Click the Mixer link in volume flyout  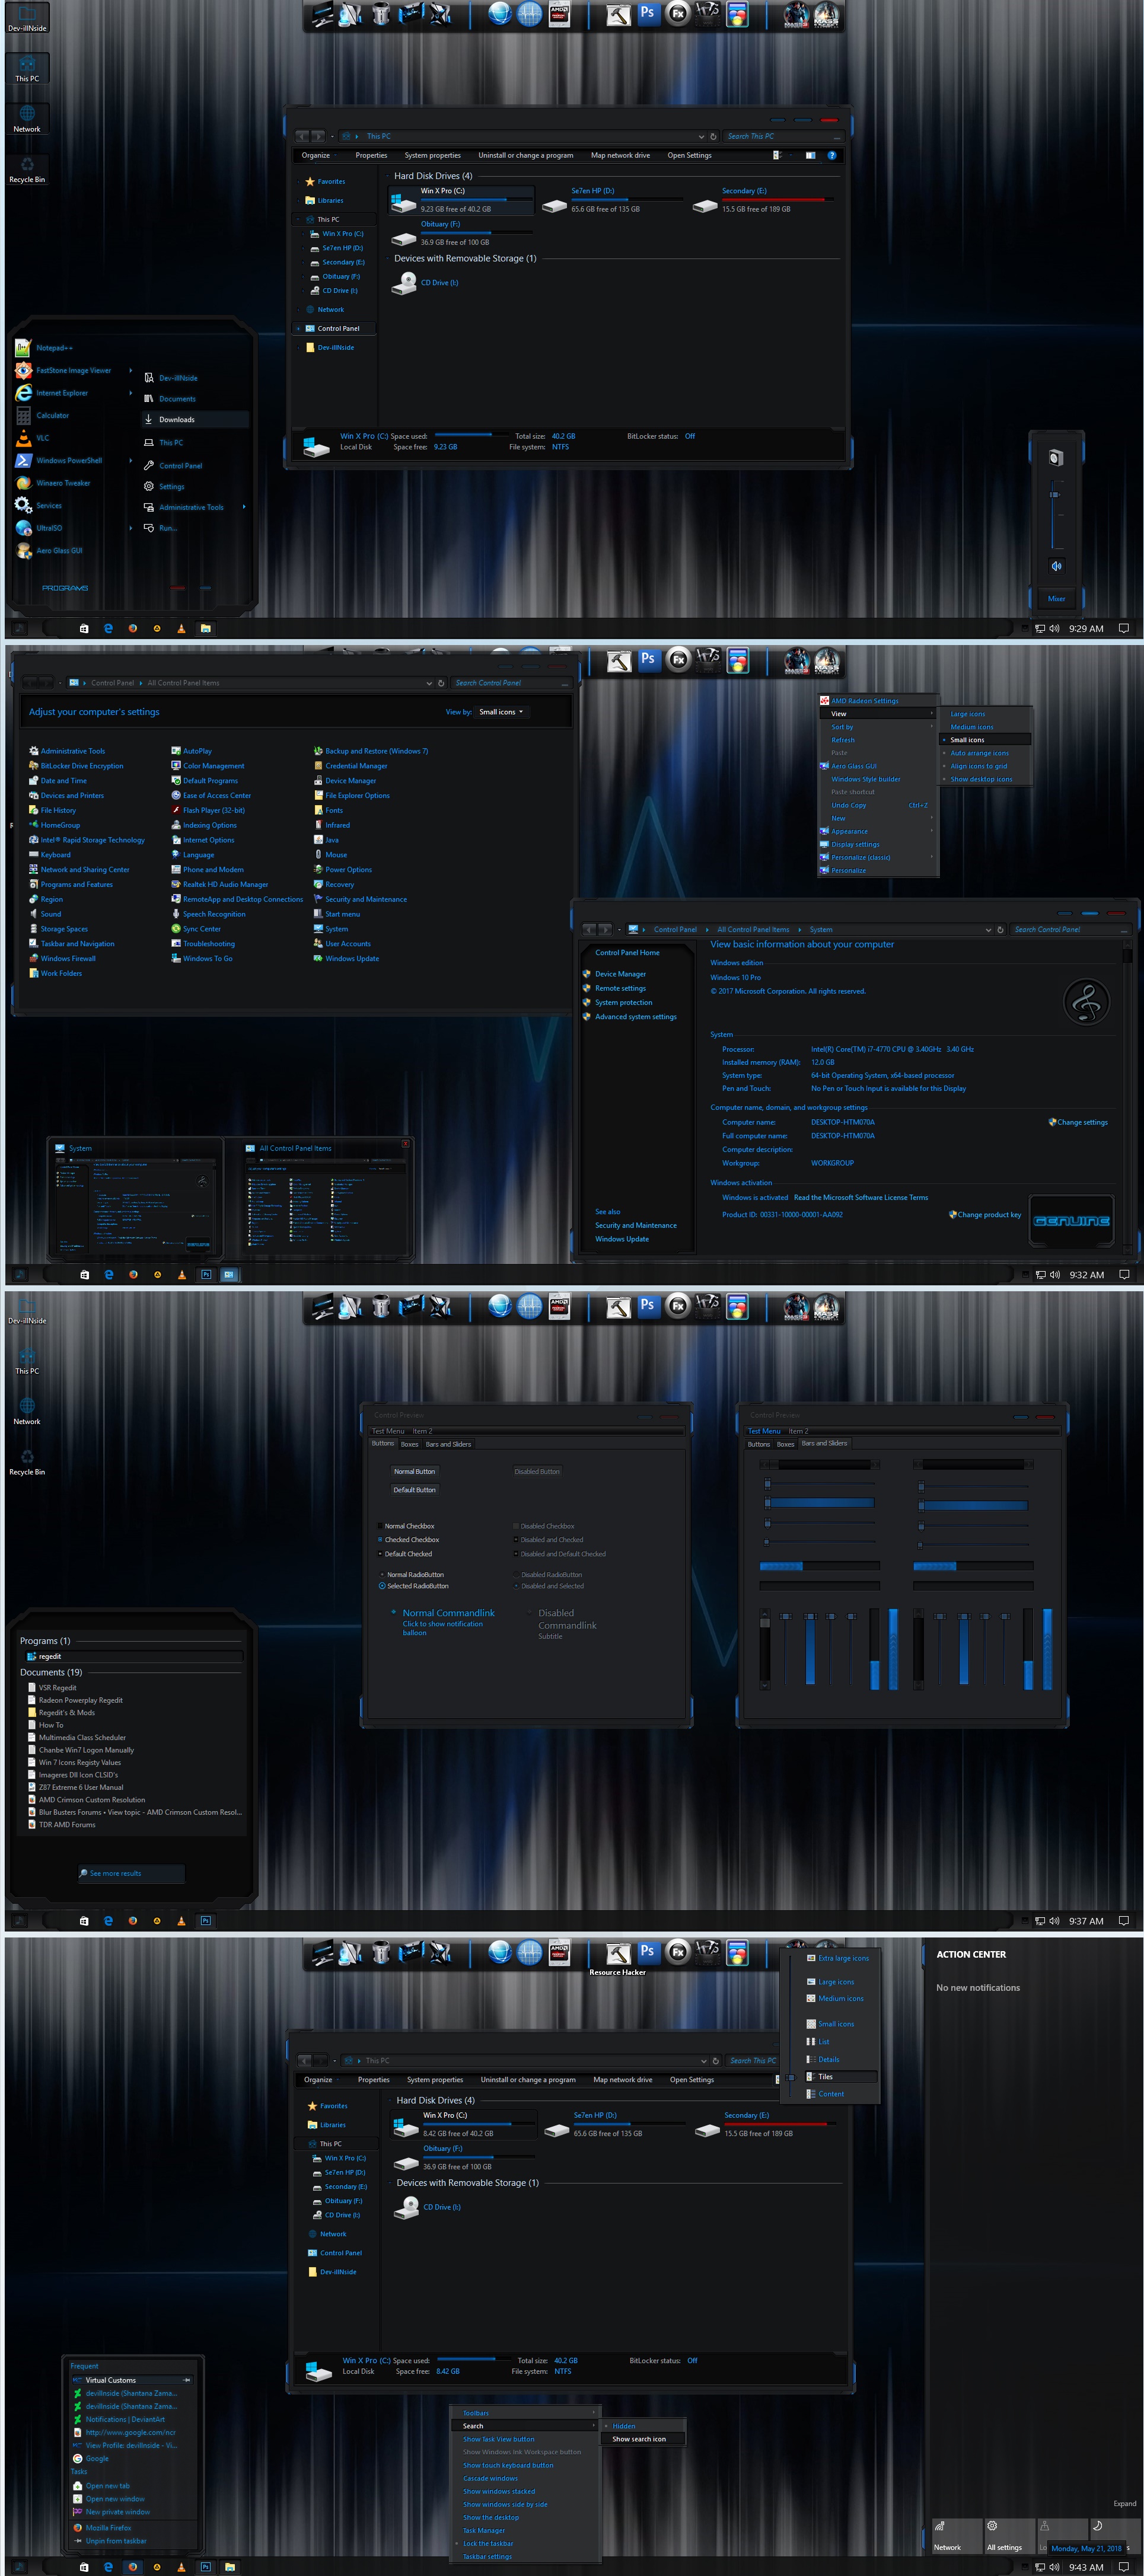pos(1056,599)
